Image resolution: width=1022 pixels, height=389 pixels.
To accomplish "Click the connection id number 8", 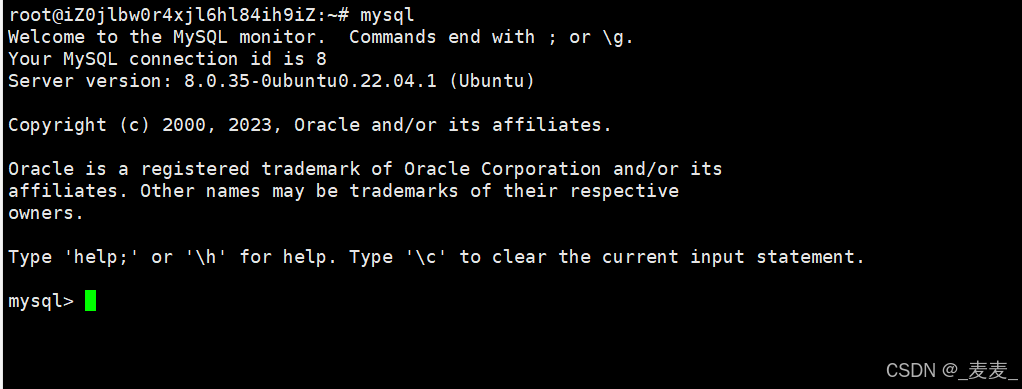I will 321,59.
